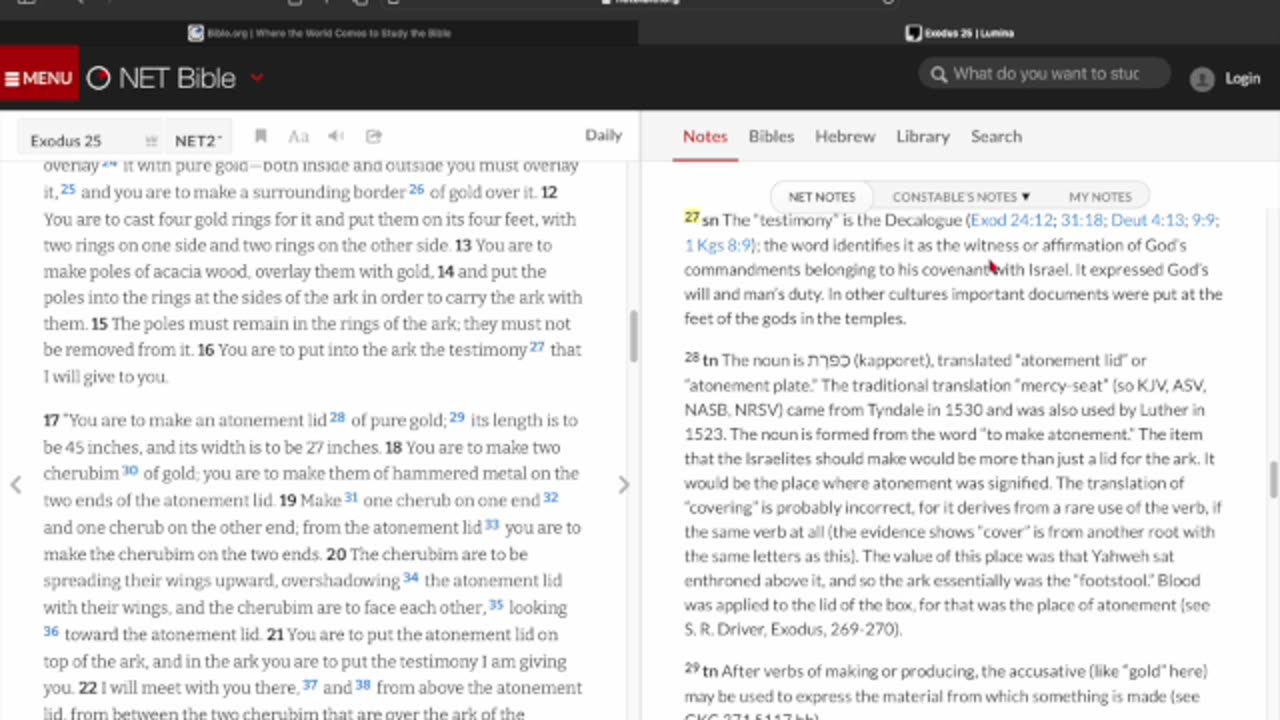Click the Deut 4:13 reference link
Image resolution: width=1280 pixels, height=720 pixels.
pyautogui.click(x=1147, y=220)
